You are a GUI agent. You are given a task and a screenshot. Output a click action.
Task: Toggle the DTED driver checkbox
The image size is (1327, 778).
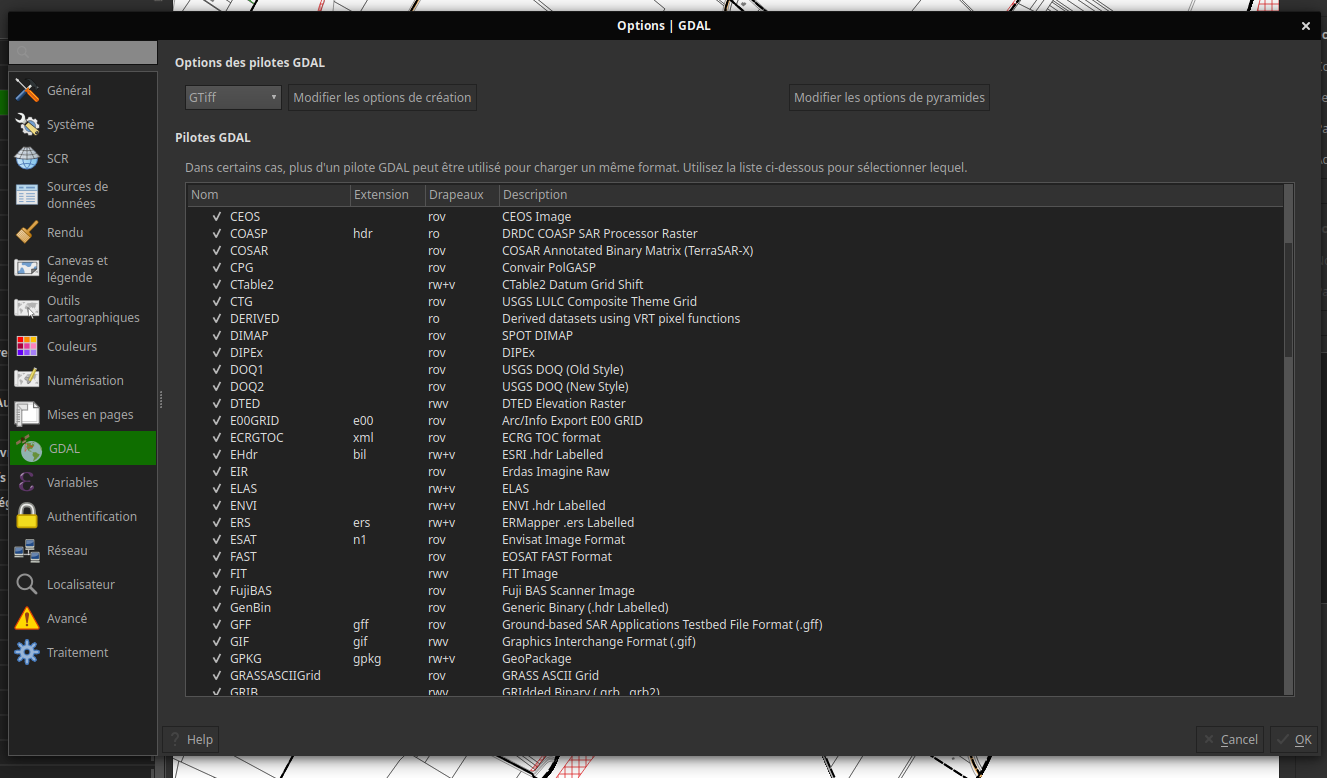216,403
